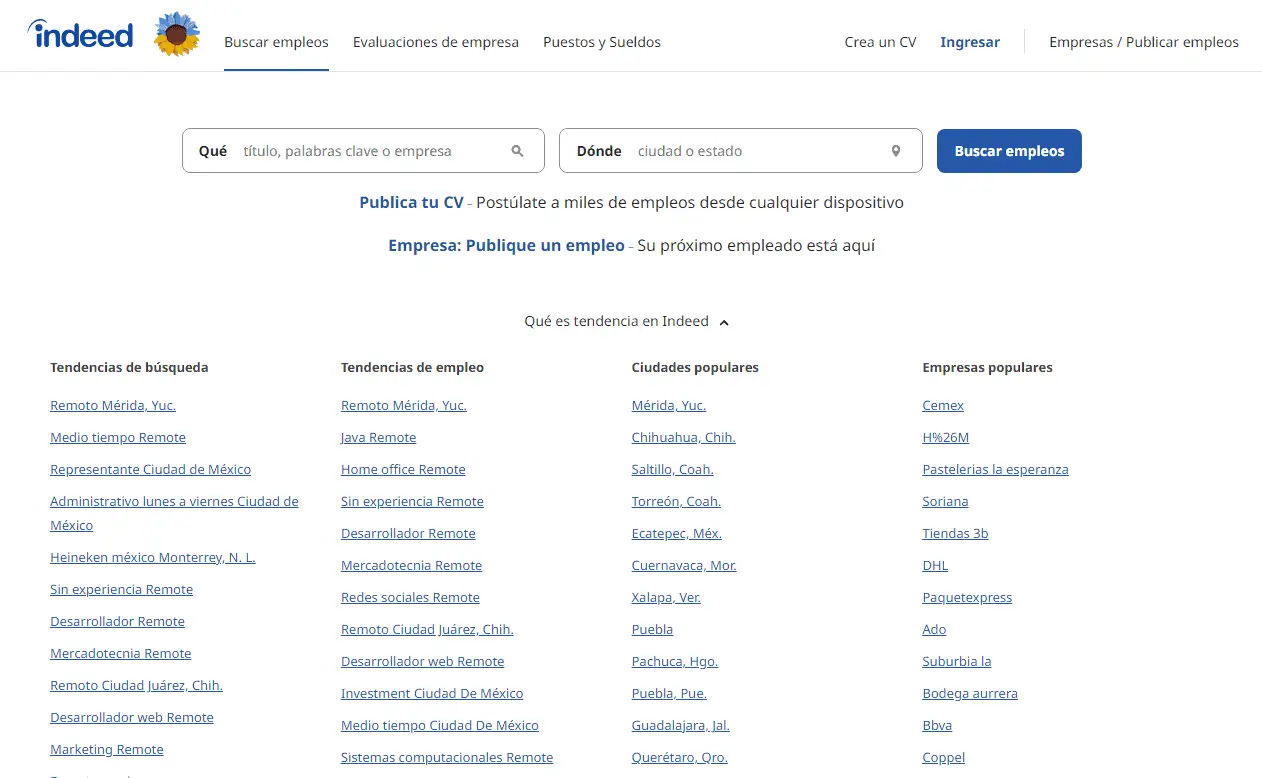This screenshot has width=1262, height=778.
Task: Click 'Ciudades populares' column heading
Action: tap(695, 367)
